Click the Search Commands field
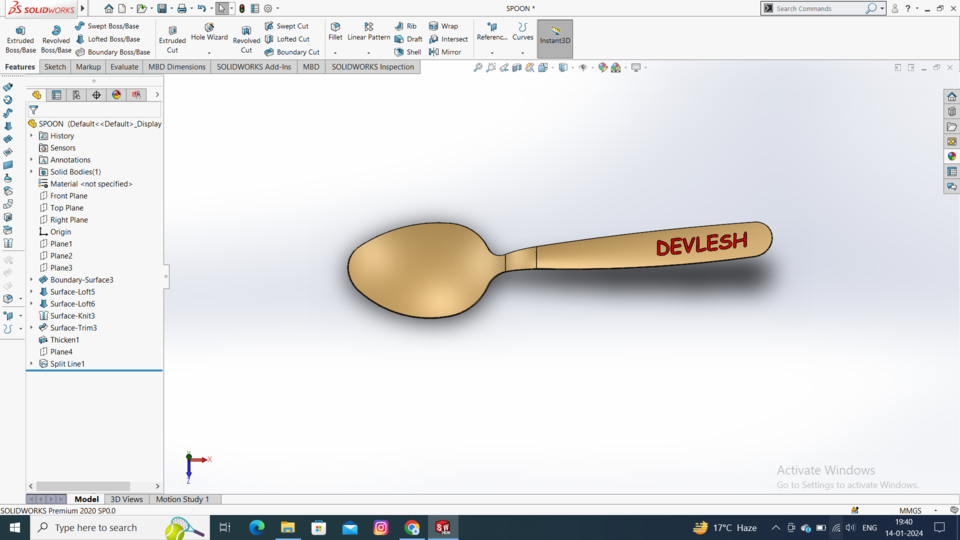This screenshot has width=960, height=540. tap(819, 9)
